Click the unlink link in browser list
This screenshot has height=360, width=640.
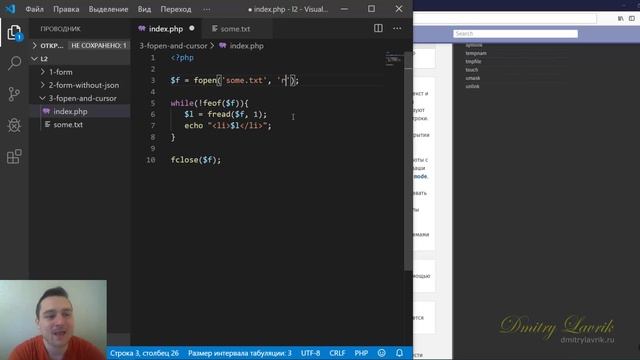(x=472, y=86)
